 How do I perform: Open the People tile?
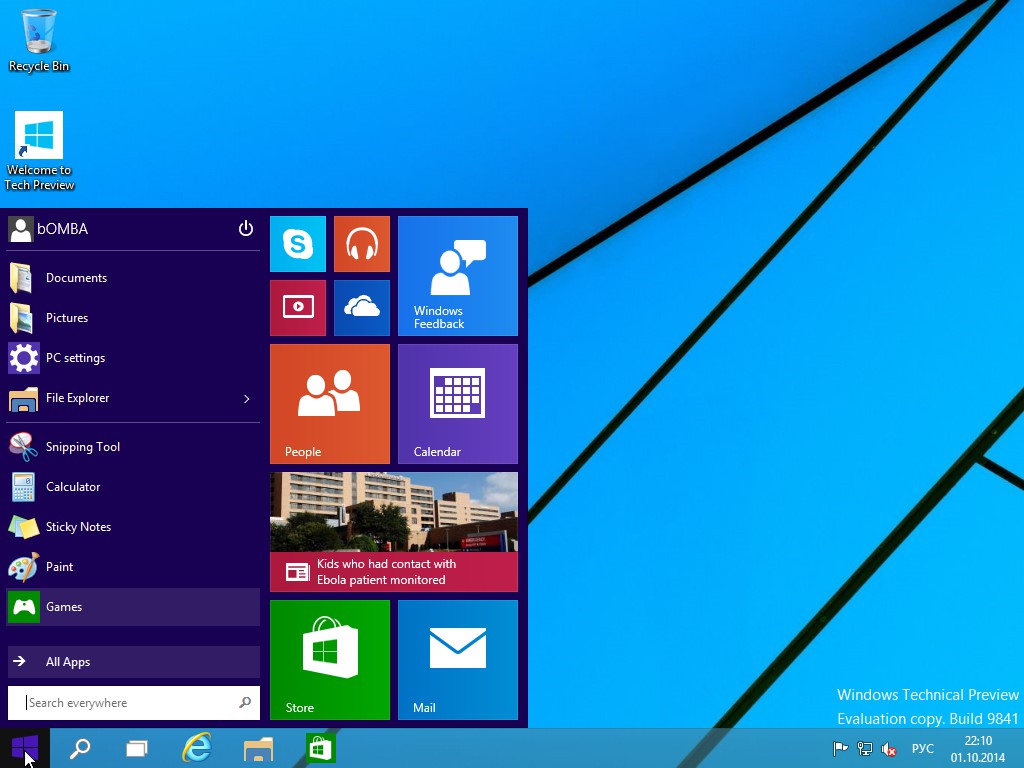[330, 404]
